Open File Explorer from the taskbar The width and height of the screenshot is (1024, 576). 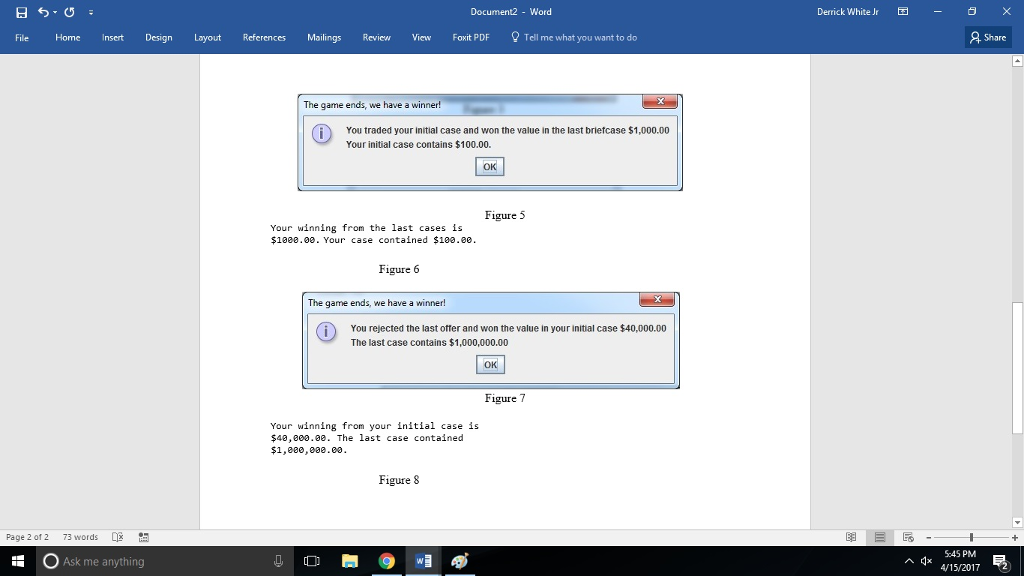tap(349, 560)
